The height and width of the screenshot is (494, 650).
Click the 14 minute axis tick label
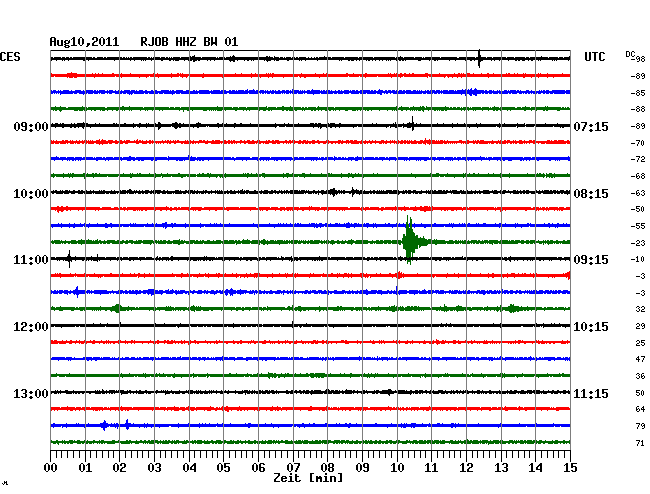pos(535,467)
